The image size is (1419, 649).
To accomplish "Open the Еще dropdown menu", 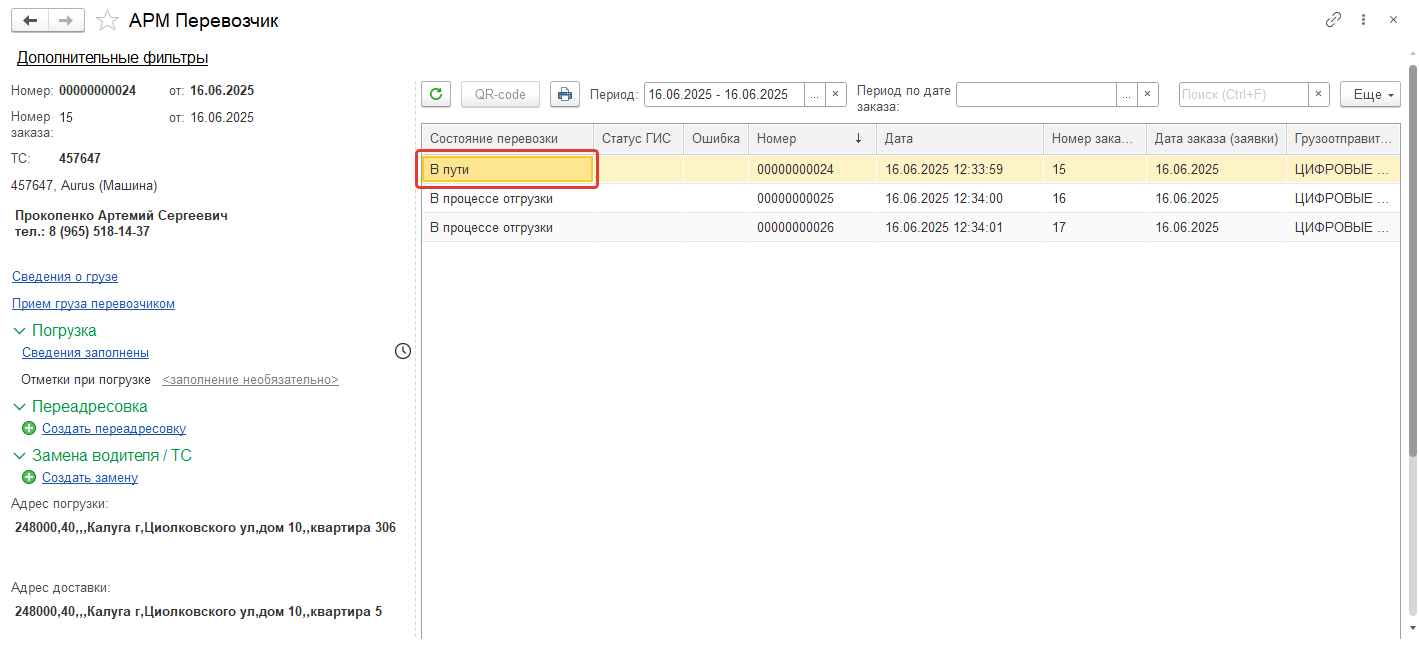I will pyautogui.click(x=1370, y=94).
